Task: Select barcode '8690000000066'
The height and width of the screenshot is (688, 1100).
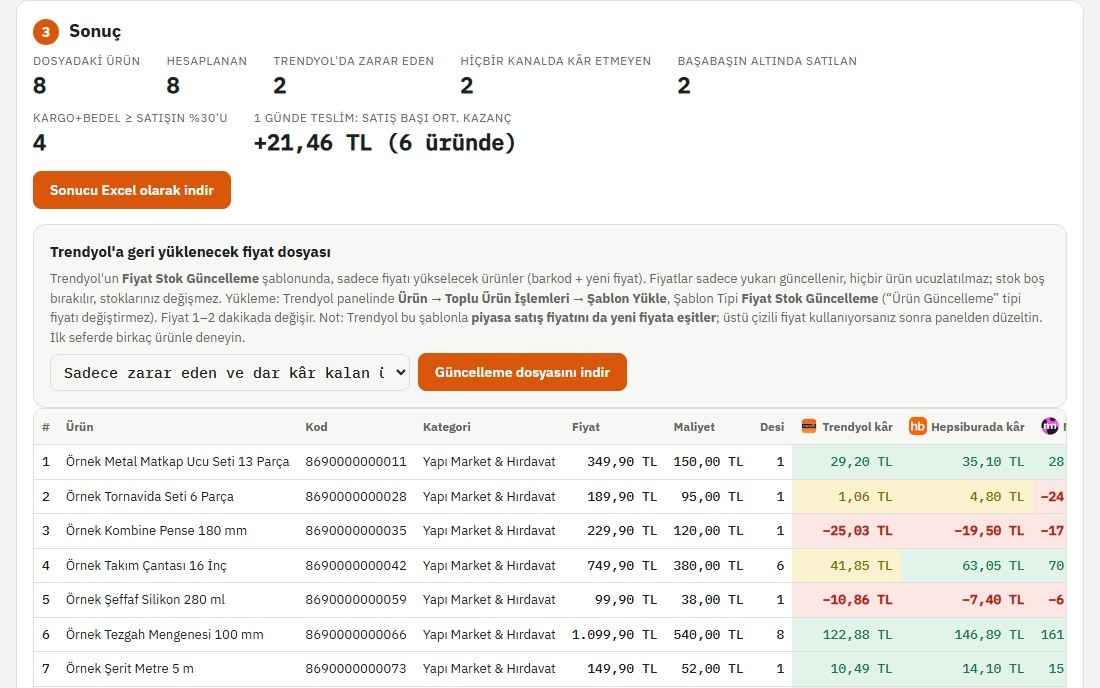Action: 356,635
